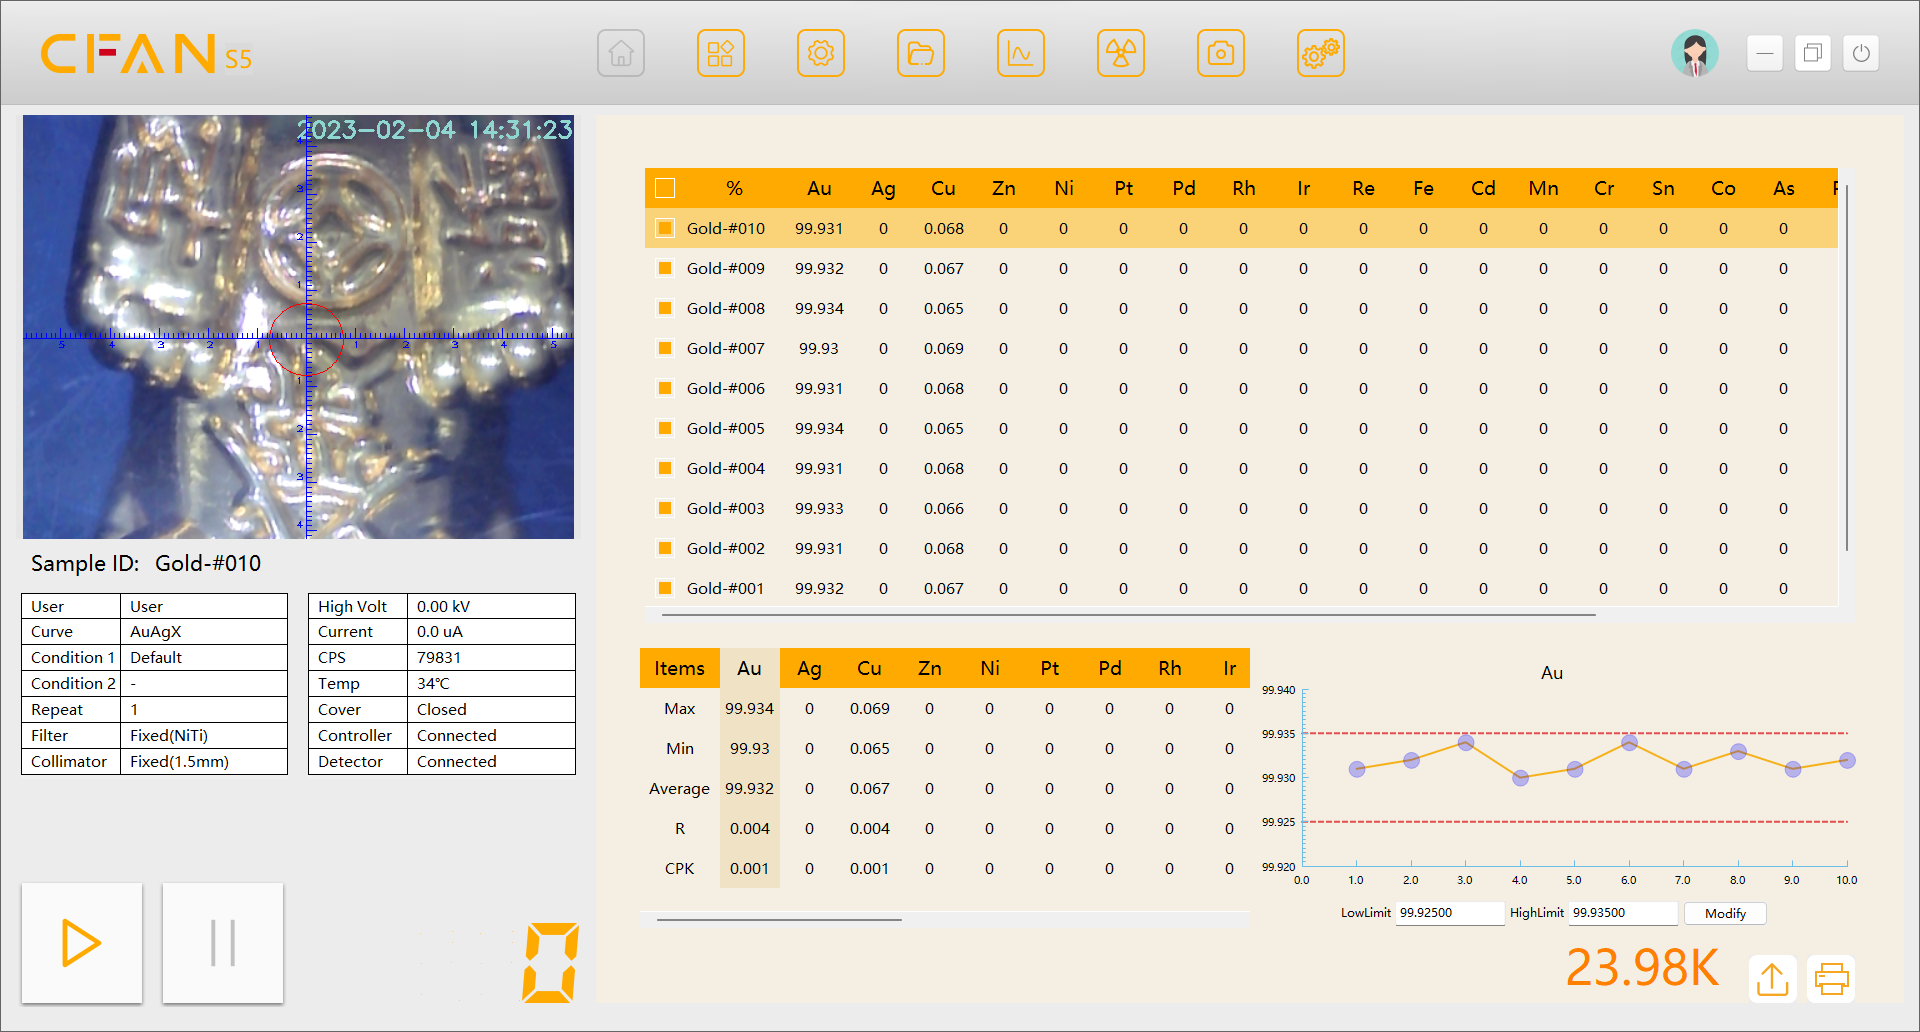Select the Au column in statistics table
1920x1032 pixels.
tap(749, 668)
